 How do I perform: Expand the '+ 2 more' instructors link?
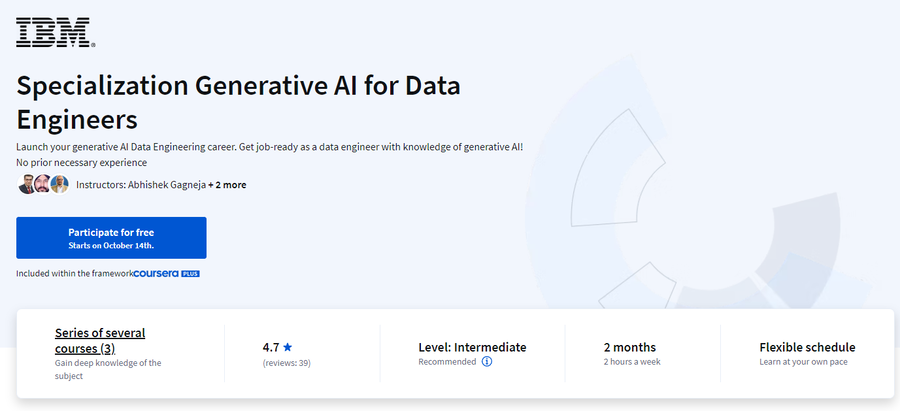[227, 185]
